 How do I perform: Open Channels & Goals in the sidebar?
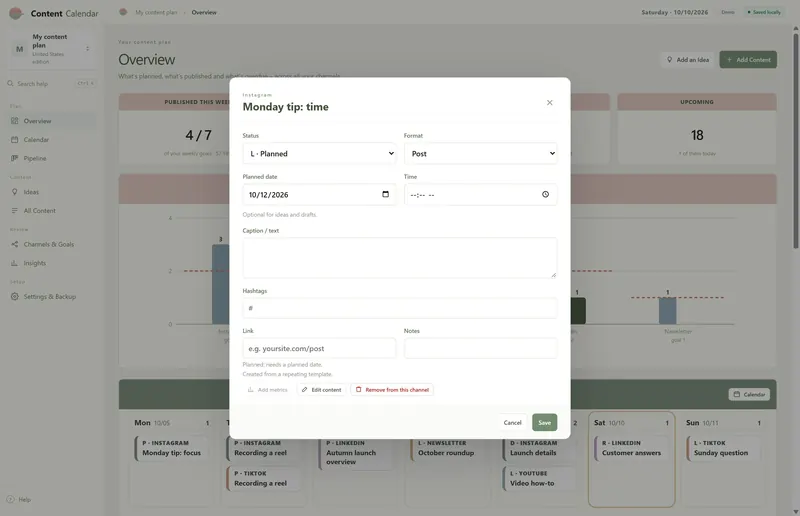(x=52, y=244)
